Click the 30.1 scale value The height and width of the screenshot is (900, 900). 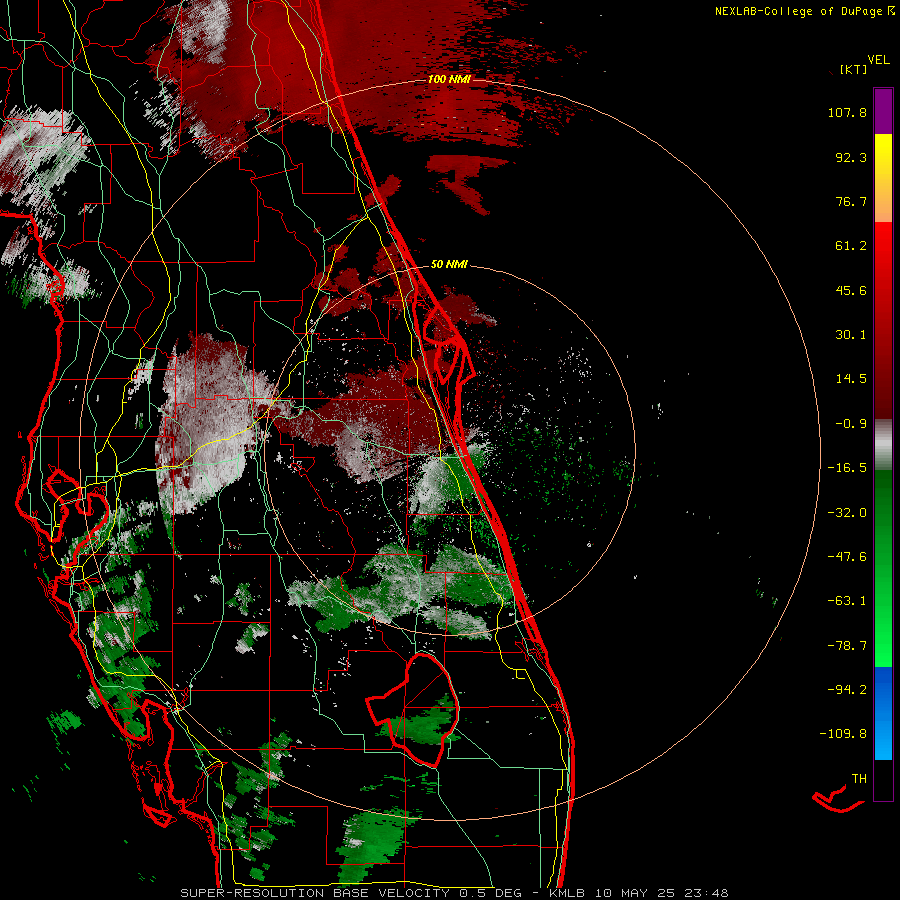tap(851, 335)
